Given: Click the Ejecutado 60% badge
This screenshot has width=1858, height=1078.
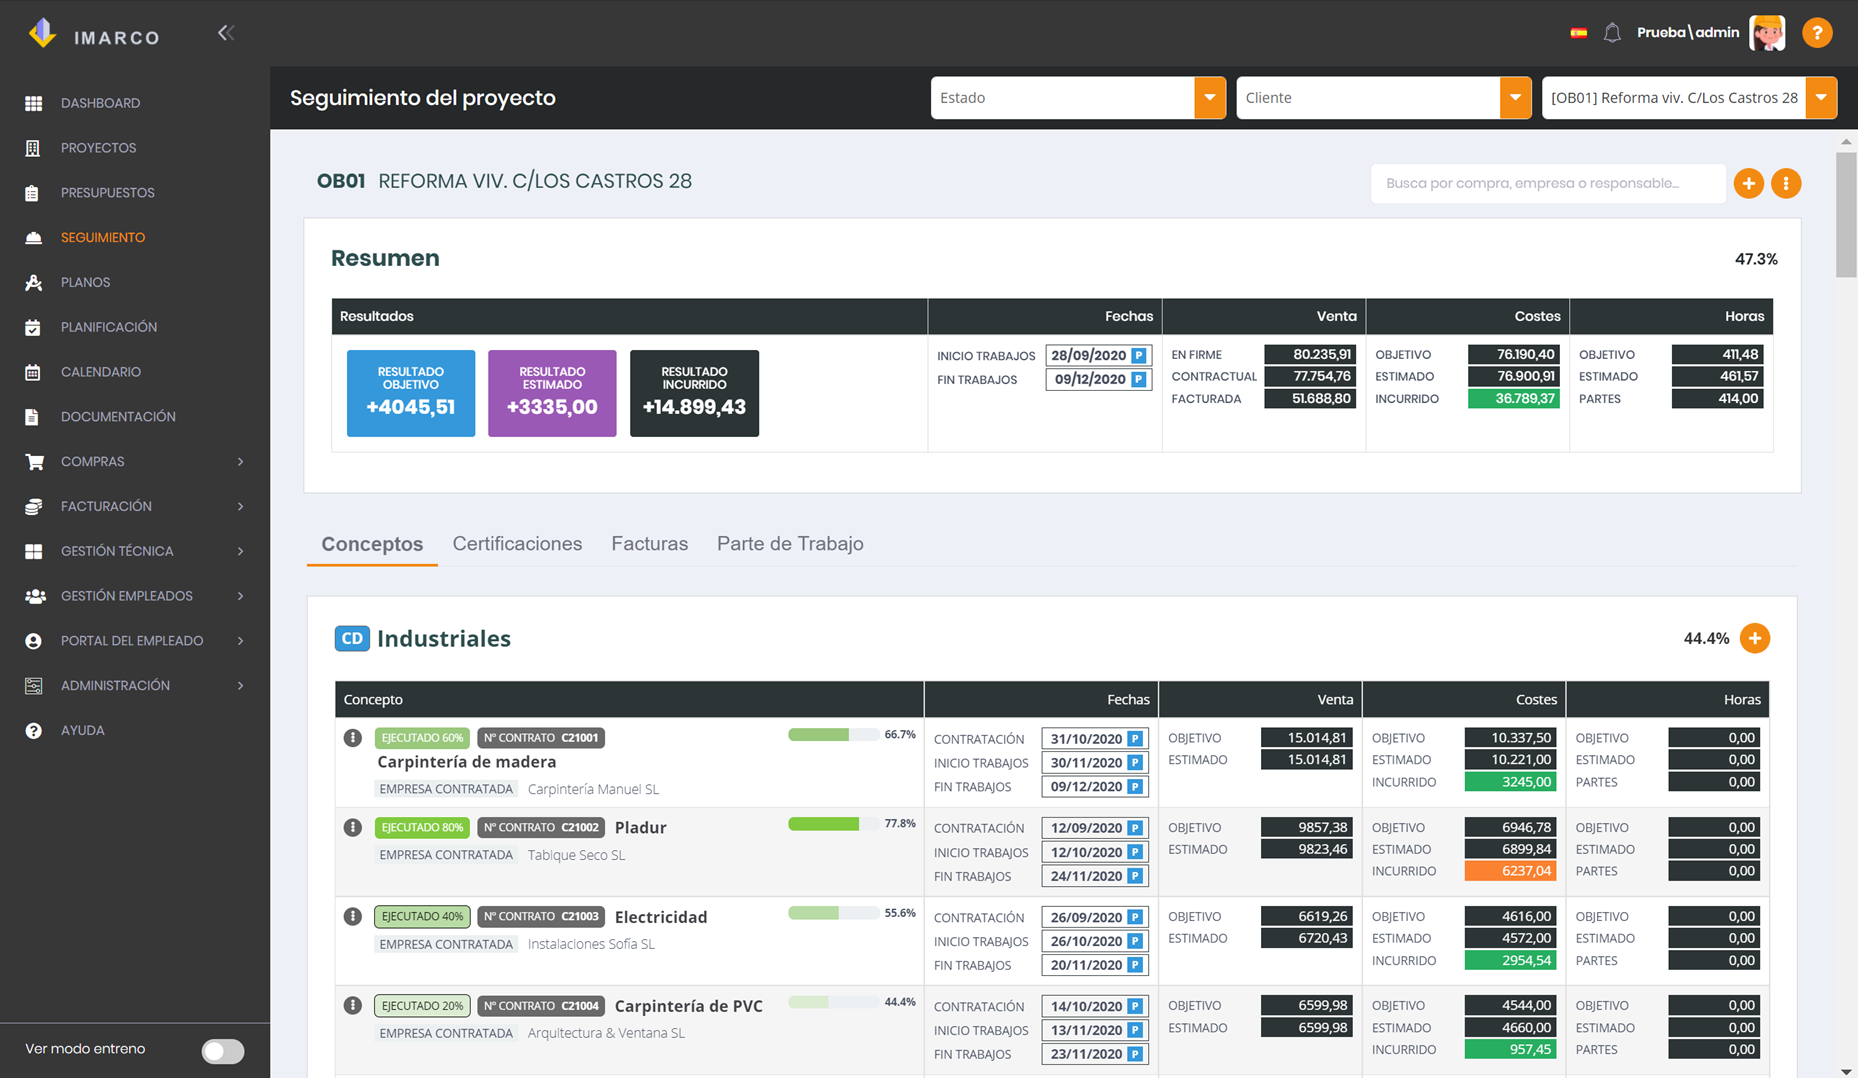Looking at the screenshot, I should [x=422, y=738].
